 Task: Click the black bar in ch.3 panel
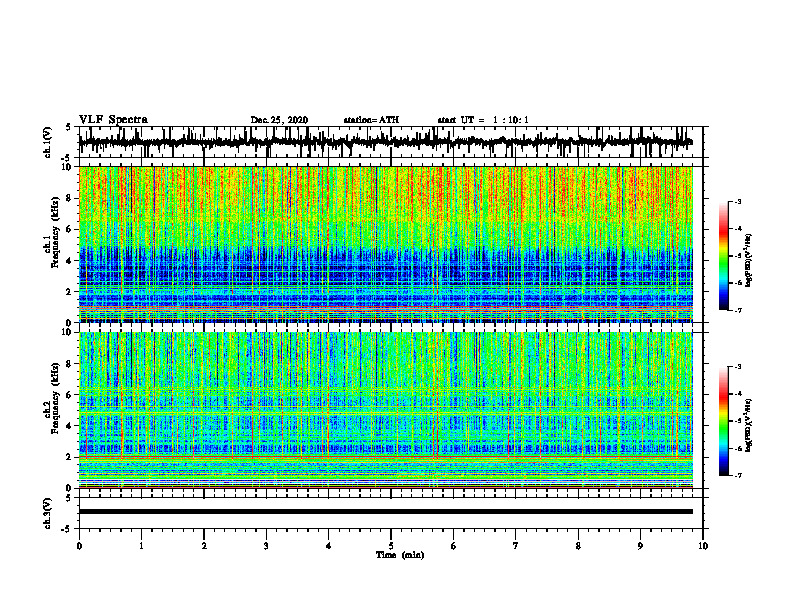point(385,512)
